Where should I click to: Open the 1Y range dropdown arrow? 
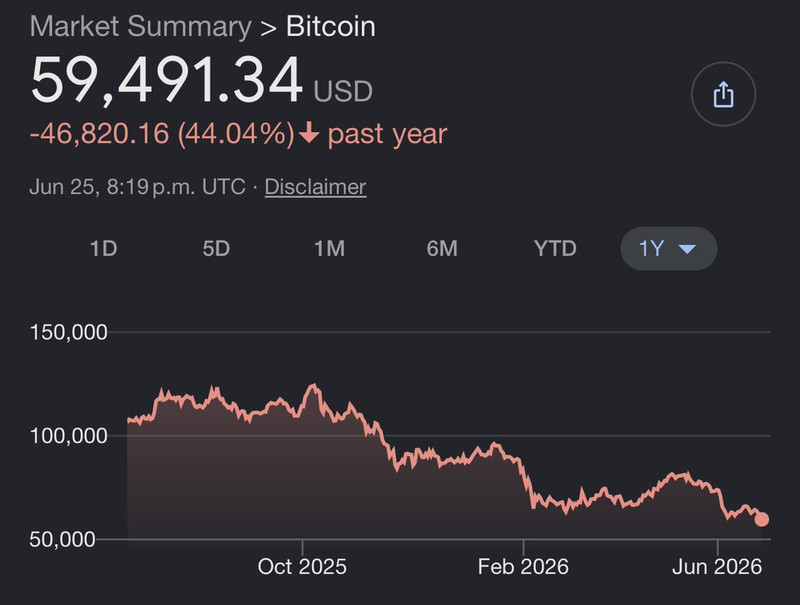tap(687, 249)
